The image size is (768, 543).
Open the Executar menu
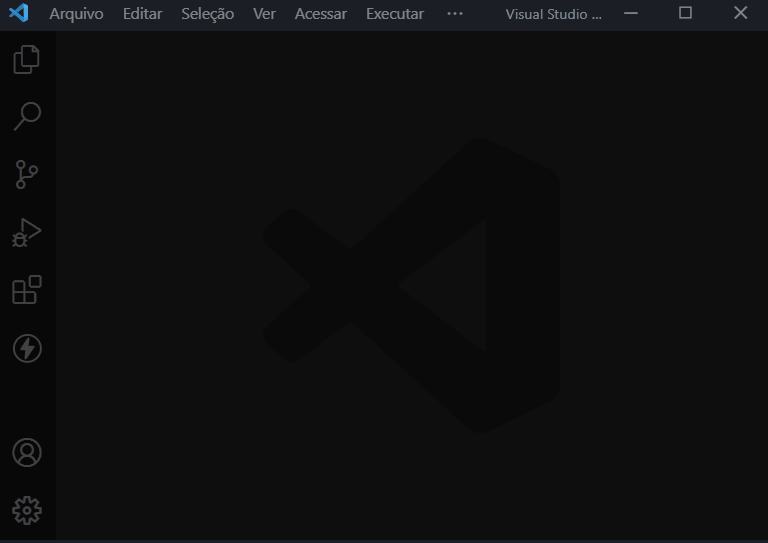point(394,14)
